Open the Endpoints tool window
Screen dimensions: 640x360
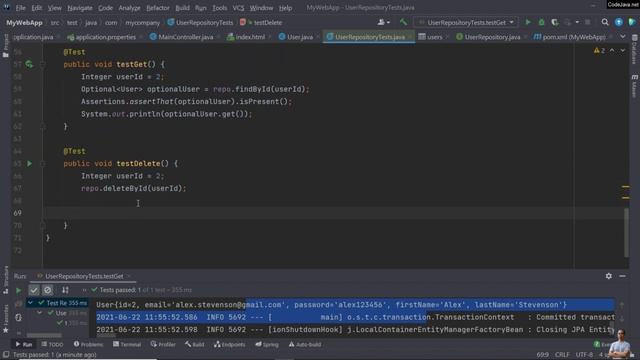(229, 344)
